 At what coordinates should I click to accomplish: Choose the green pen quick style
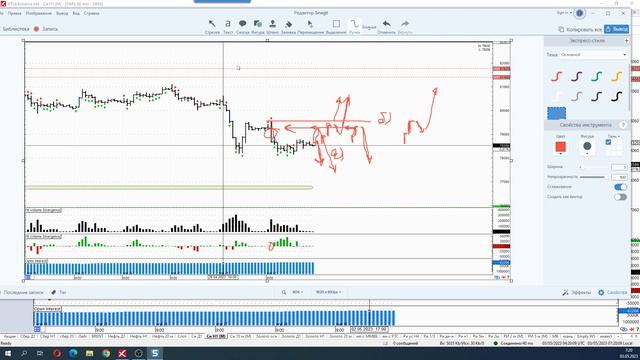[596, 76]
